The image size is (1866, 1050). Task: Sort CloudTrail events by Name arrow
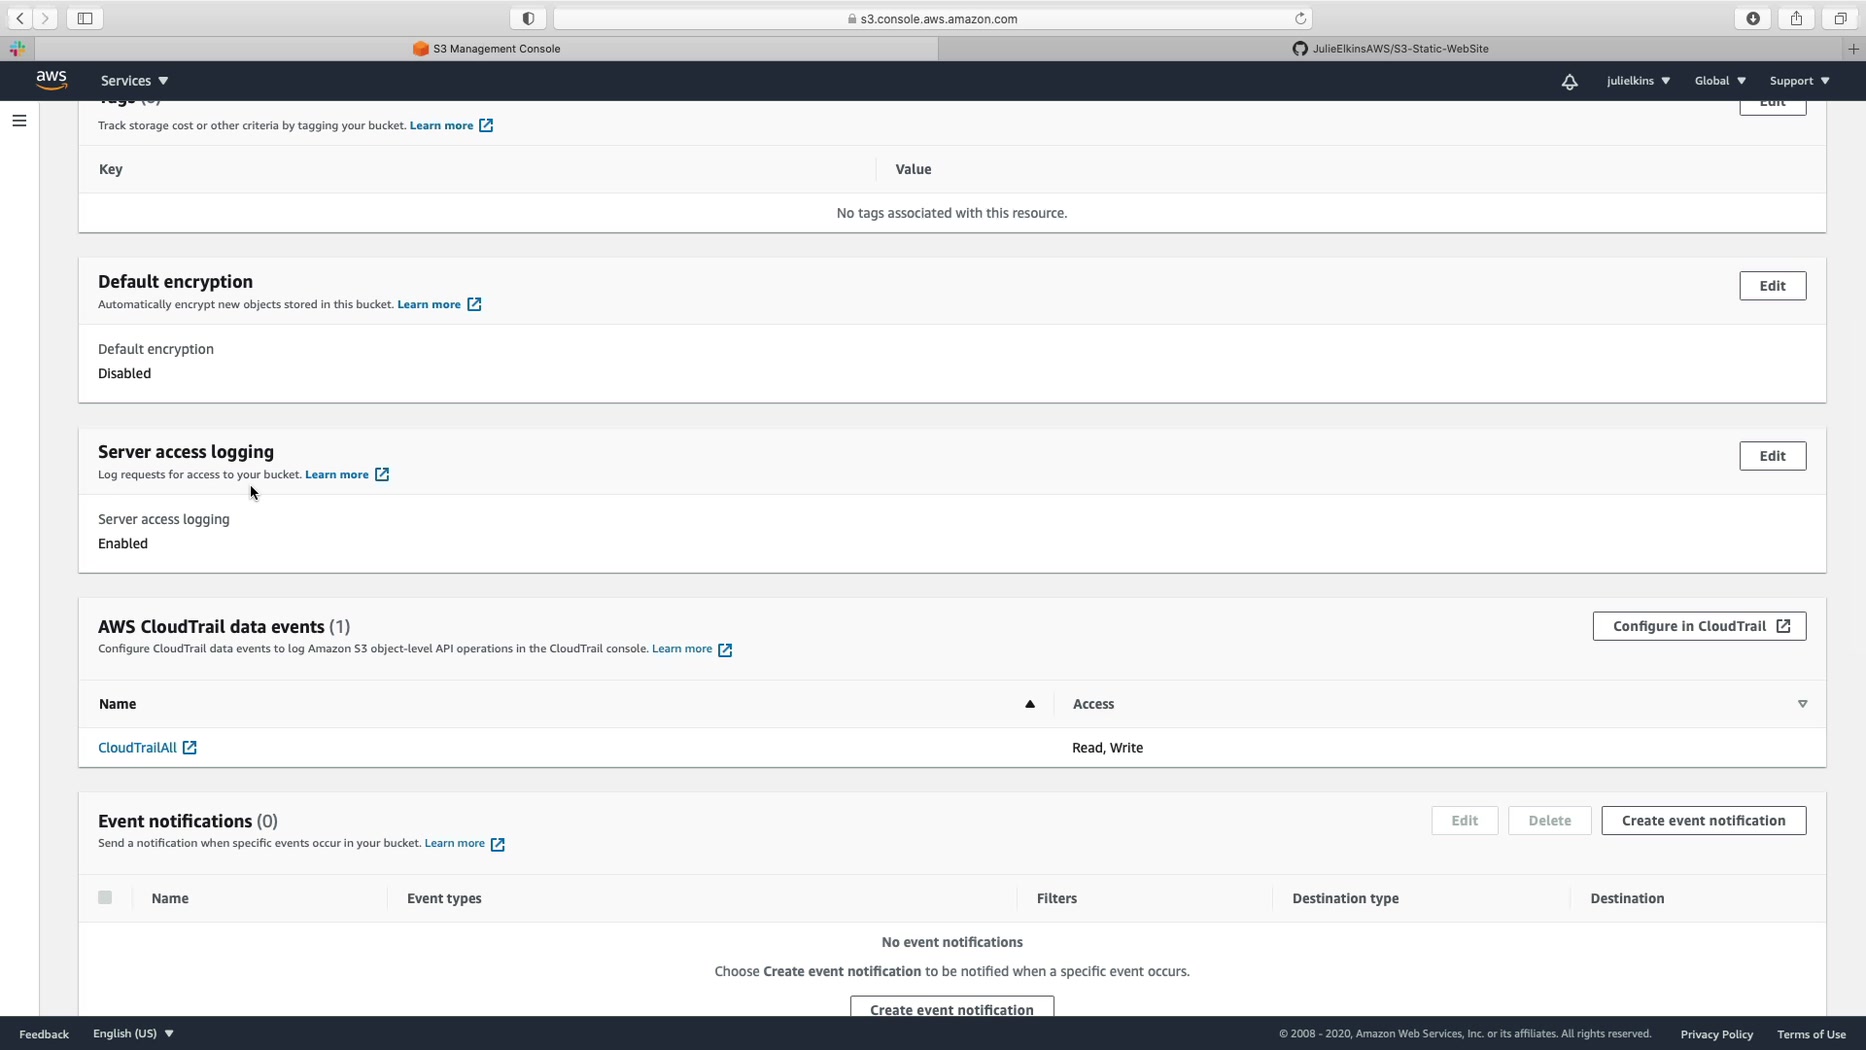[x=1029, y=704]
